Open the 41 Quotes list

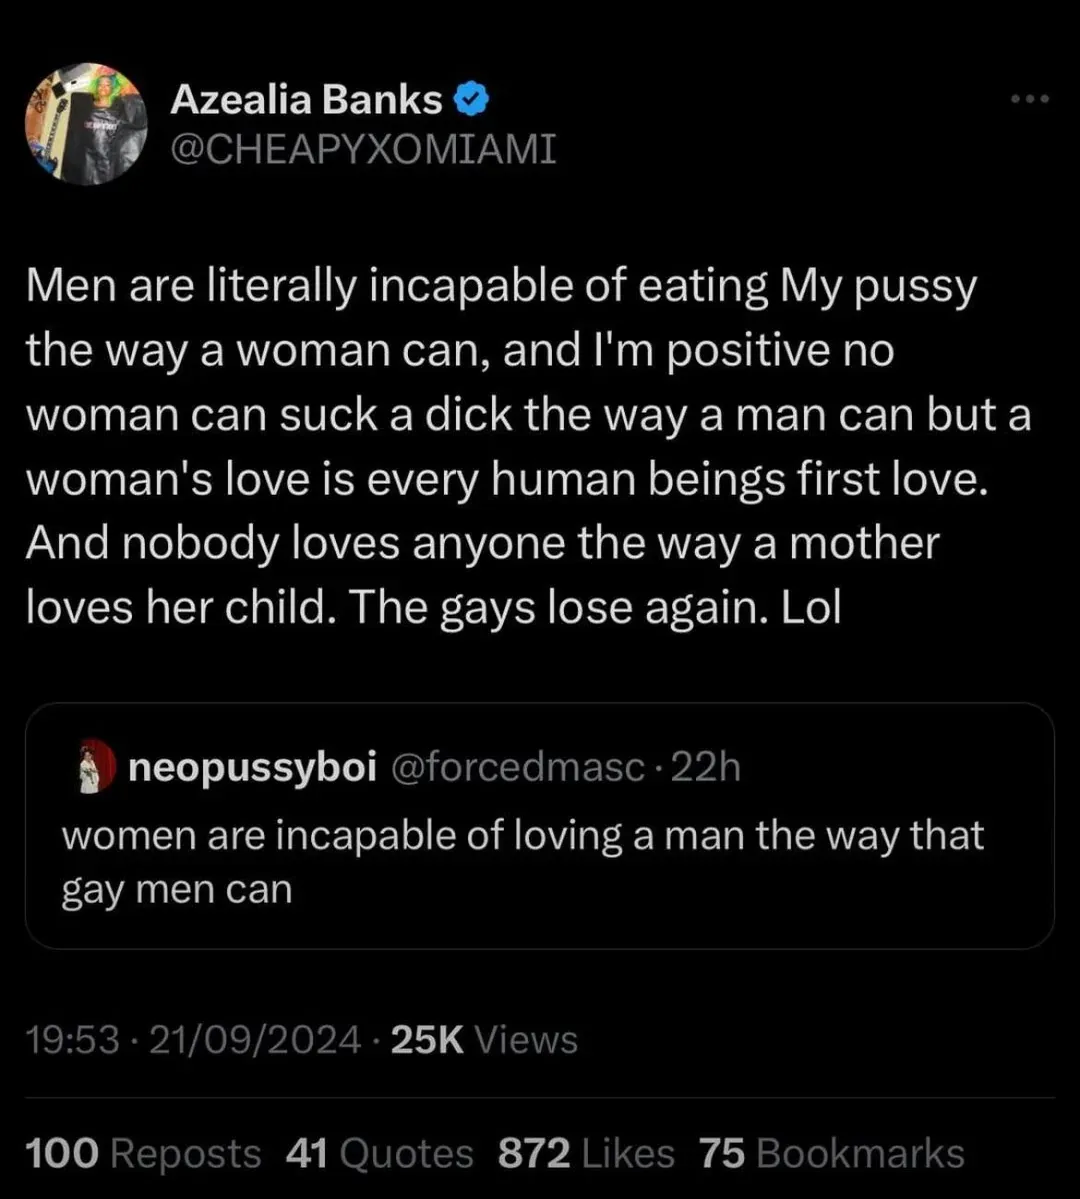pos(380,1154)
